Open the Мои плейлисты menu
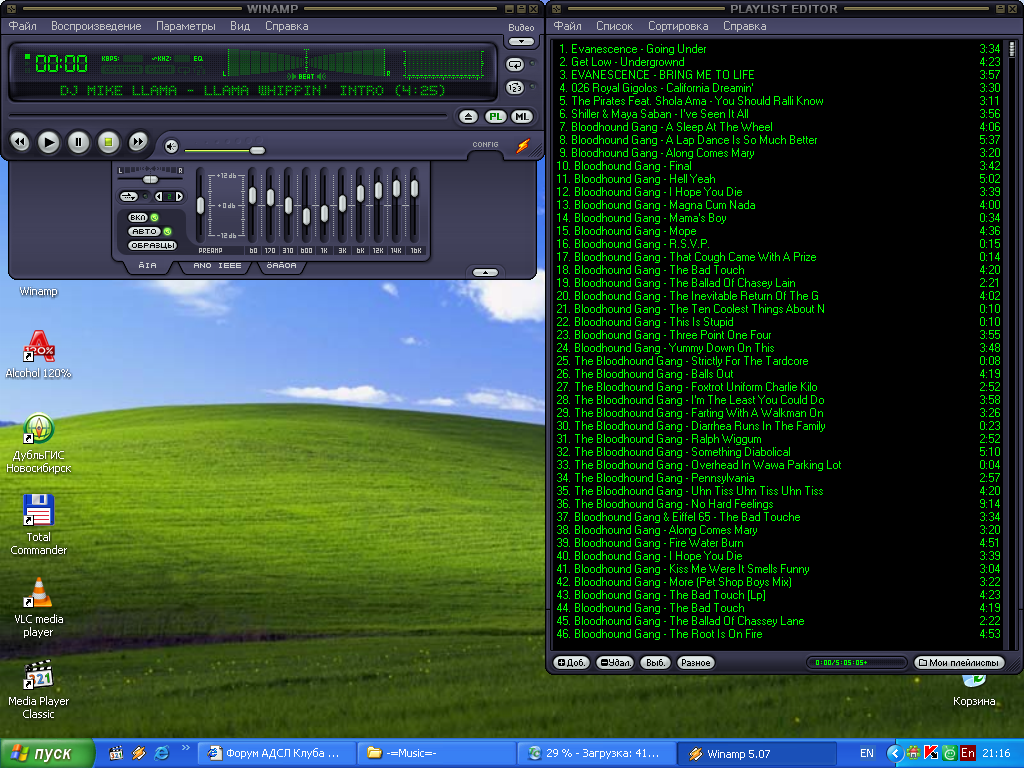 [x=959, y=663]
